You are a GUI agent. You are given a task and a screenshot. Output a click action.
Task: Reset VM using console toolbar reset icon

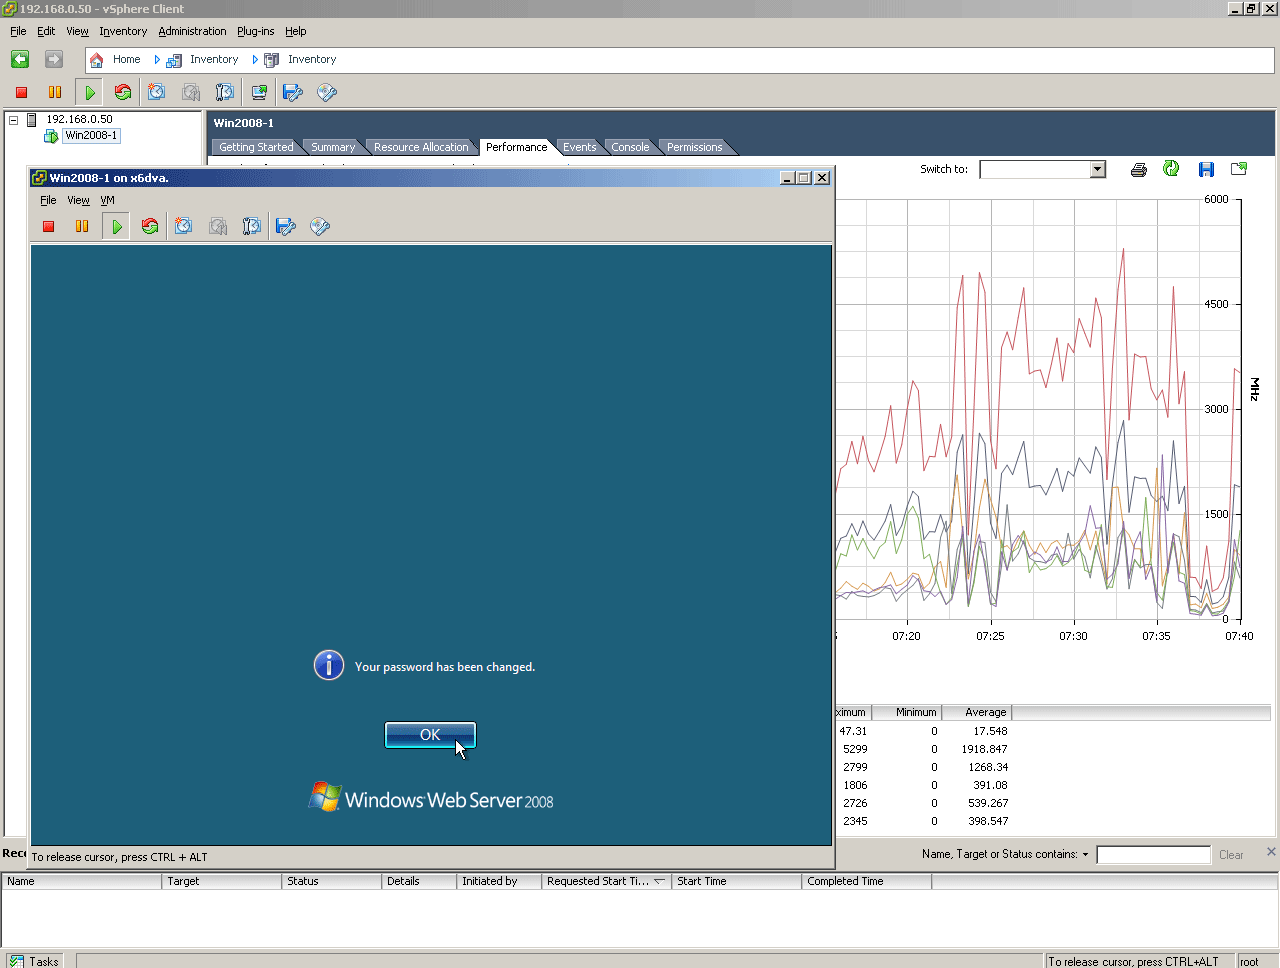pos(150,227)
